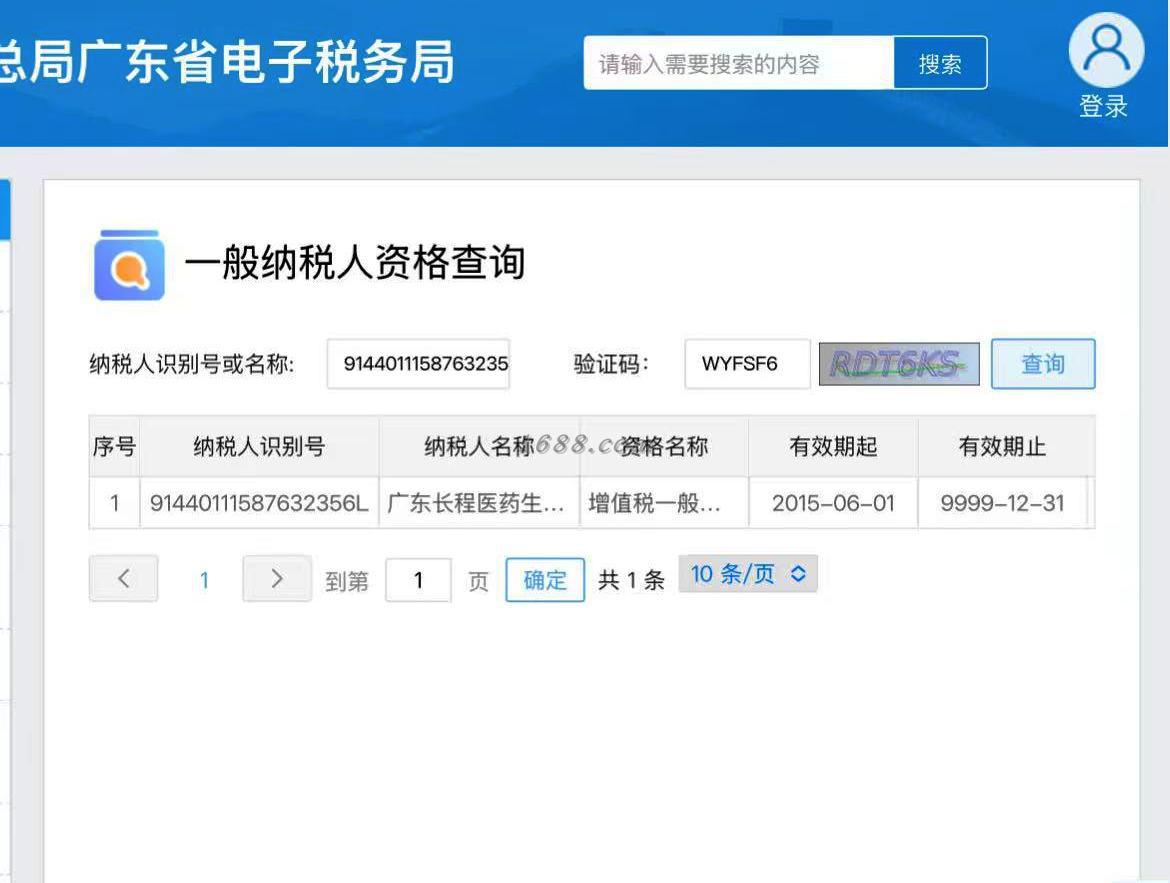Click the captcha code input field
1170x883 pixels.
[x=748, y=364]
